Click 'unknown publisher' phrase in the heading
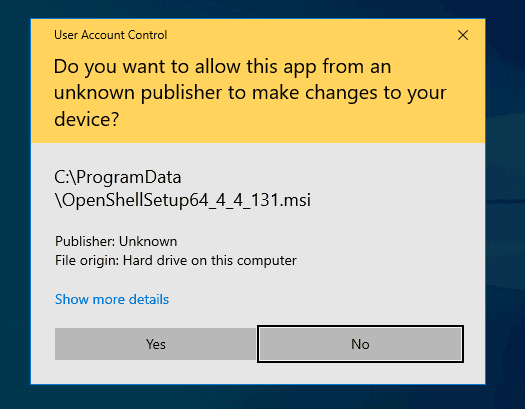Image resolution: width=525 pixels, height=409 pixels. point(138,93)
